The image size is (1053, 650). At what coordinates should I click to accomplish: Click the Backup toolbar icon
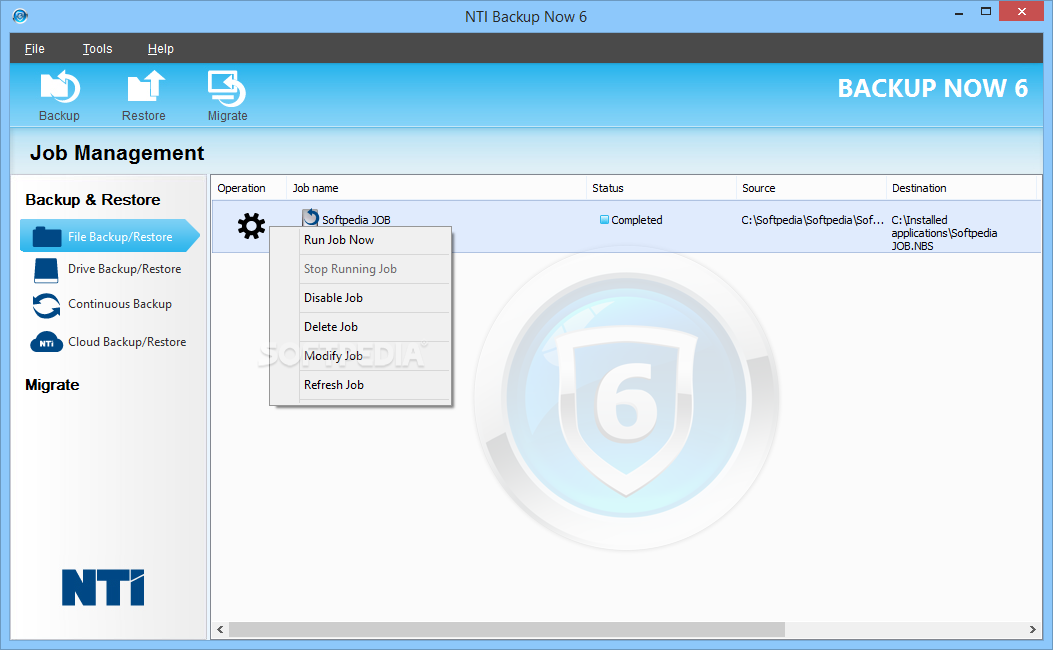(60, 88)
